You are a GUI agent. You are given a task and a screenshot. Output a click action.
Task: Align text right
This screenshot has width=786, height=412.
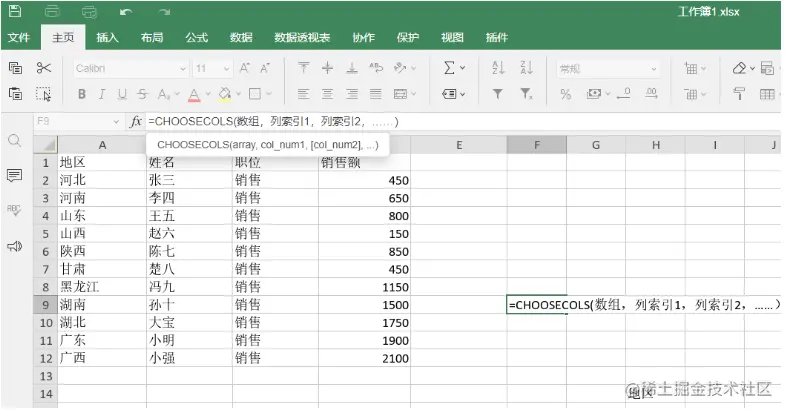coord(352,94)
